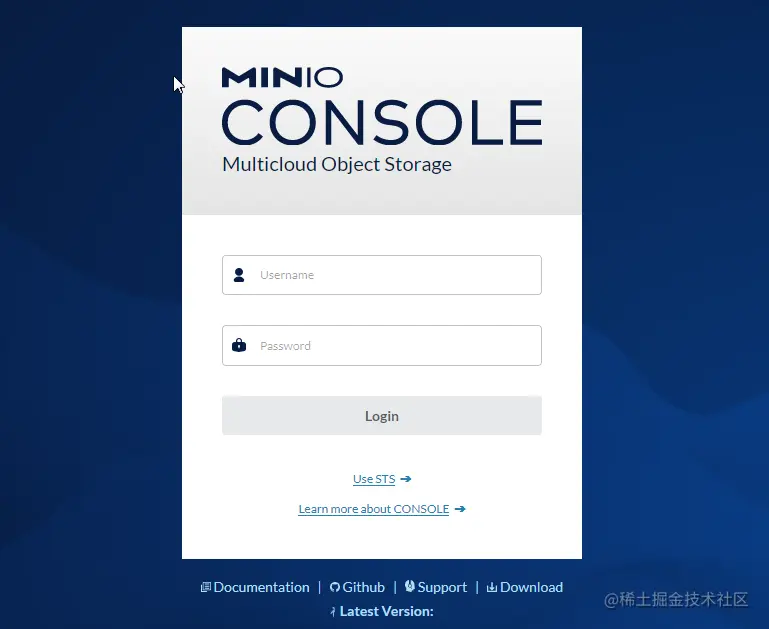This screenshot has width=769, height=629.
Task: Click the Documentation book icon
Action: coord(206,587)
